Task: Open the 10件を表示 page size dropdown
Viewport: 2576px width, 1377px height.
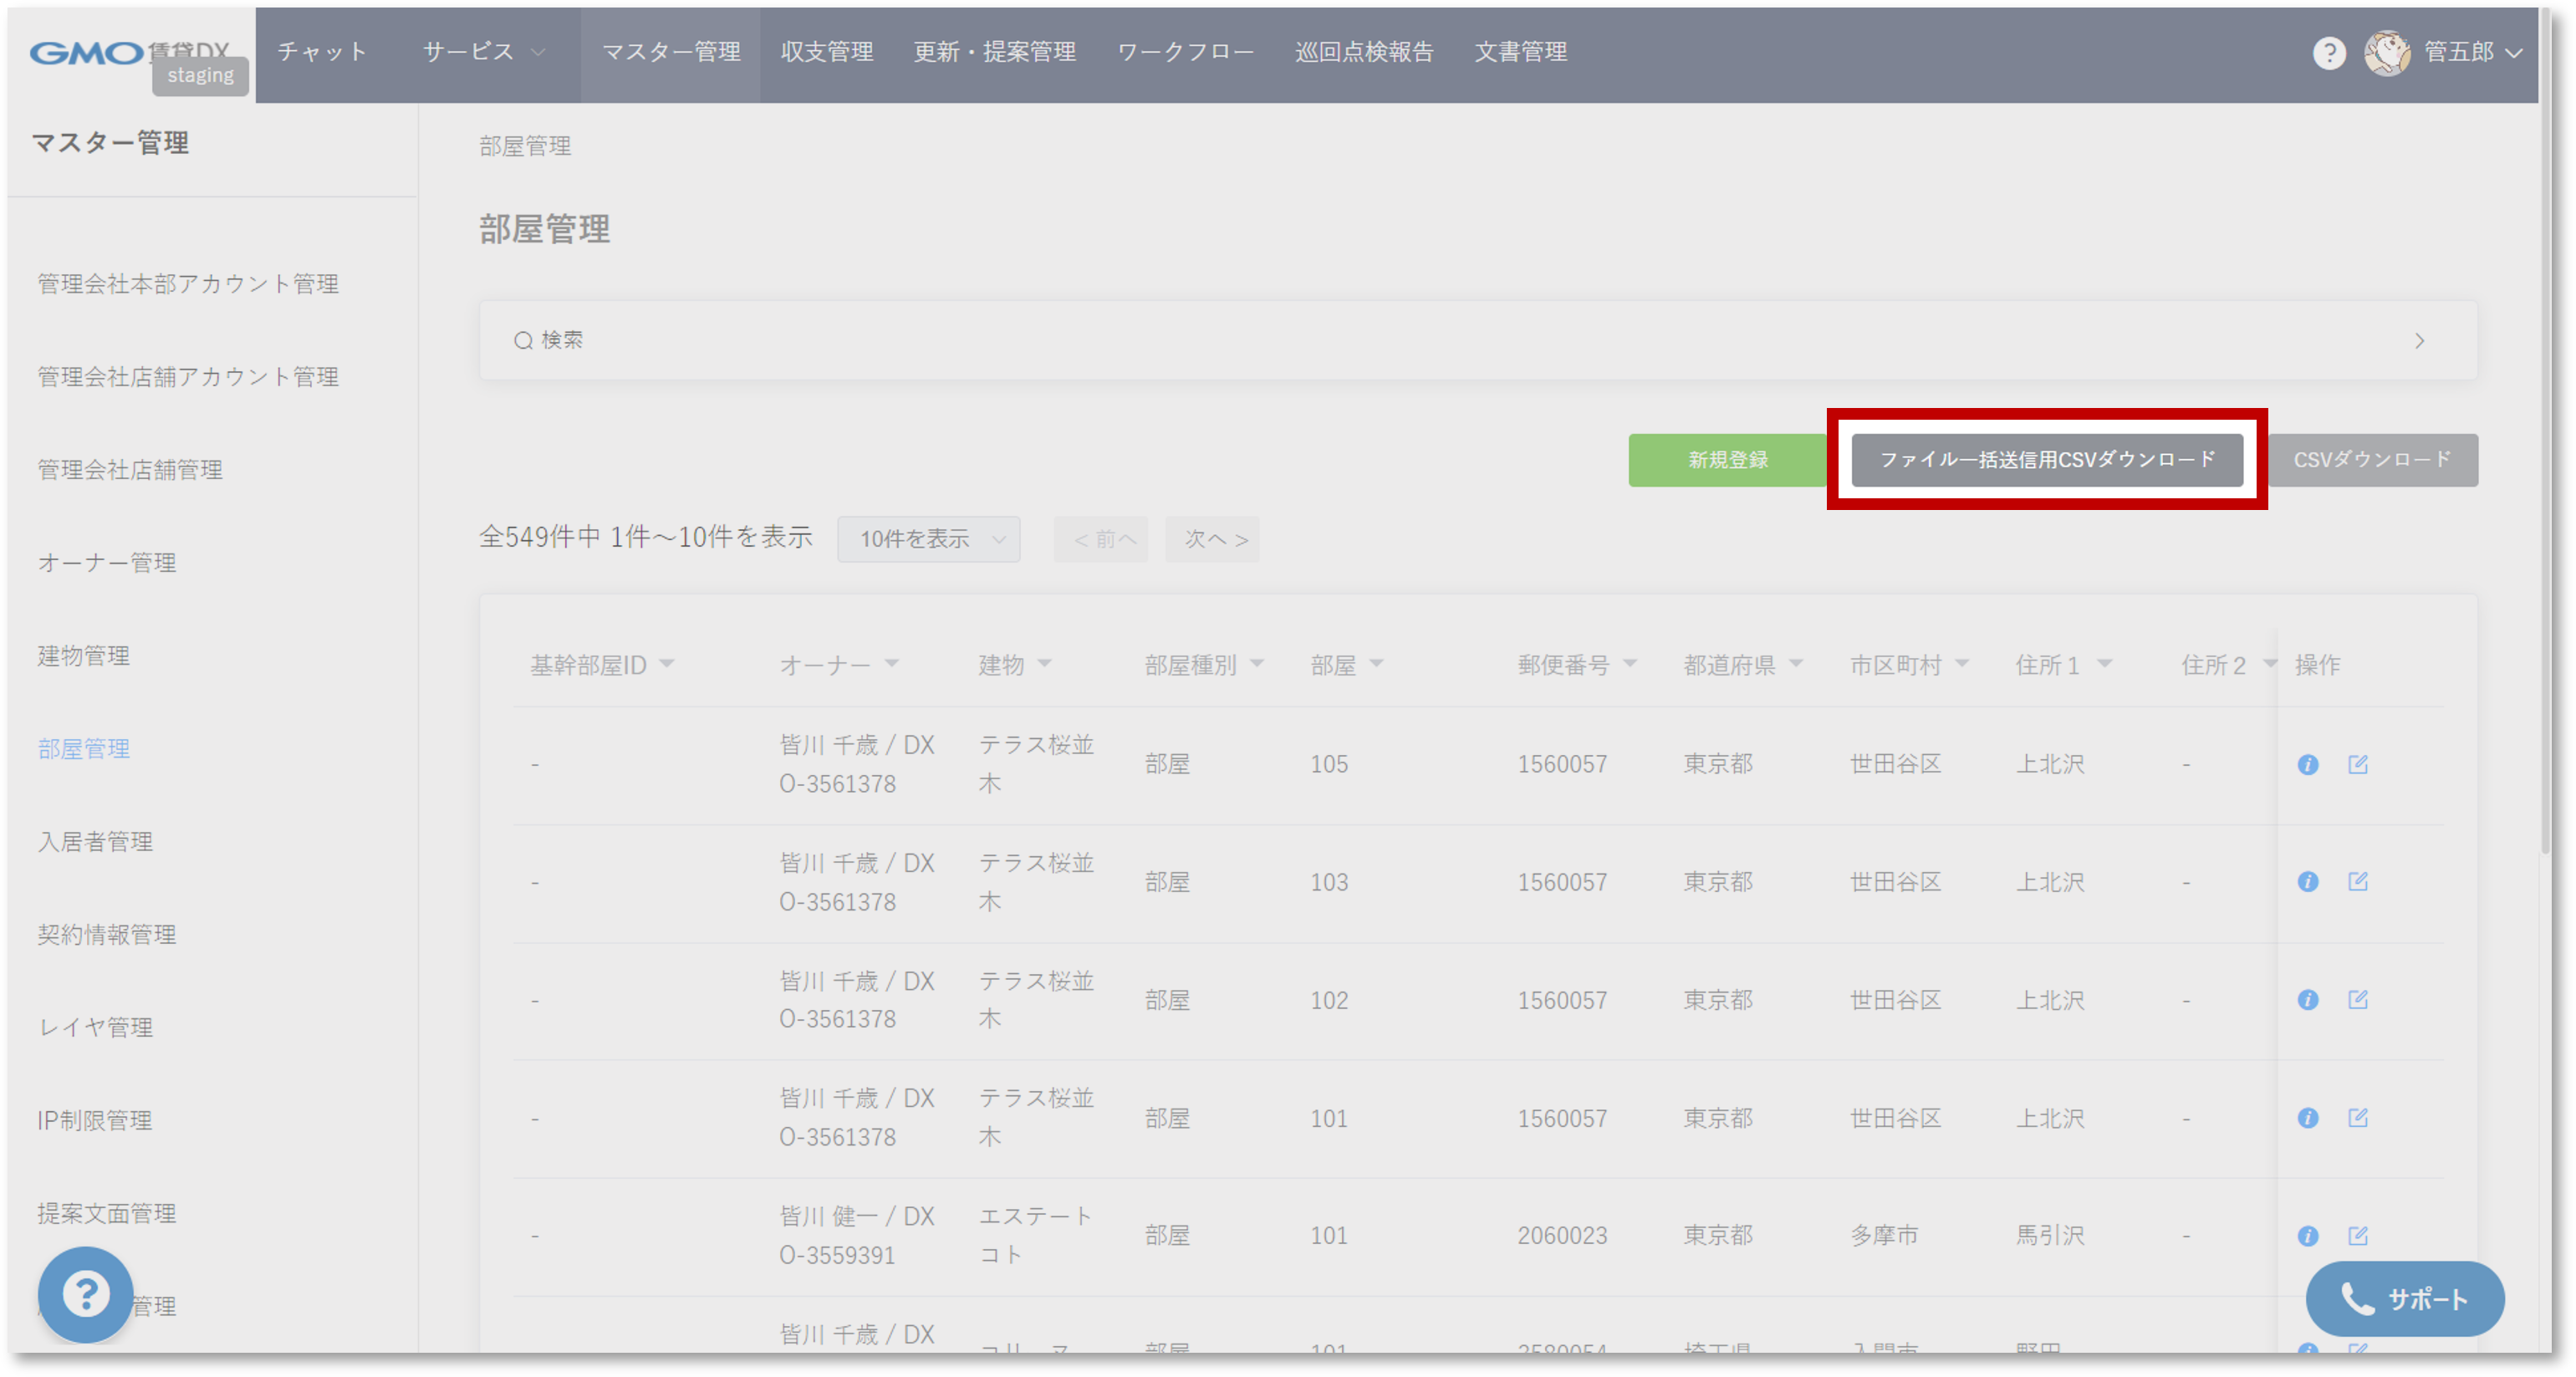Action: coord(928,540)
